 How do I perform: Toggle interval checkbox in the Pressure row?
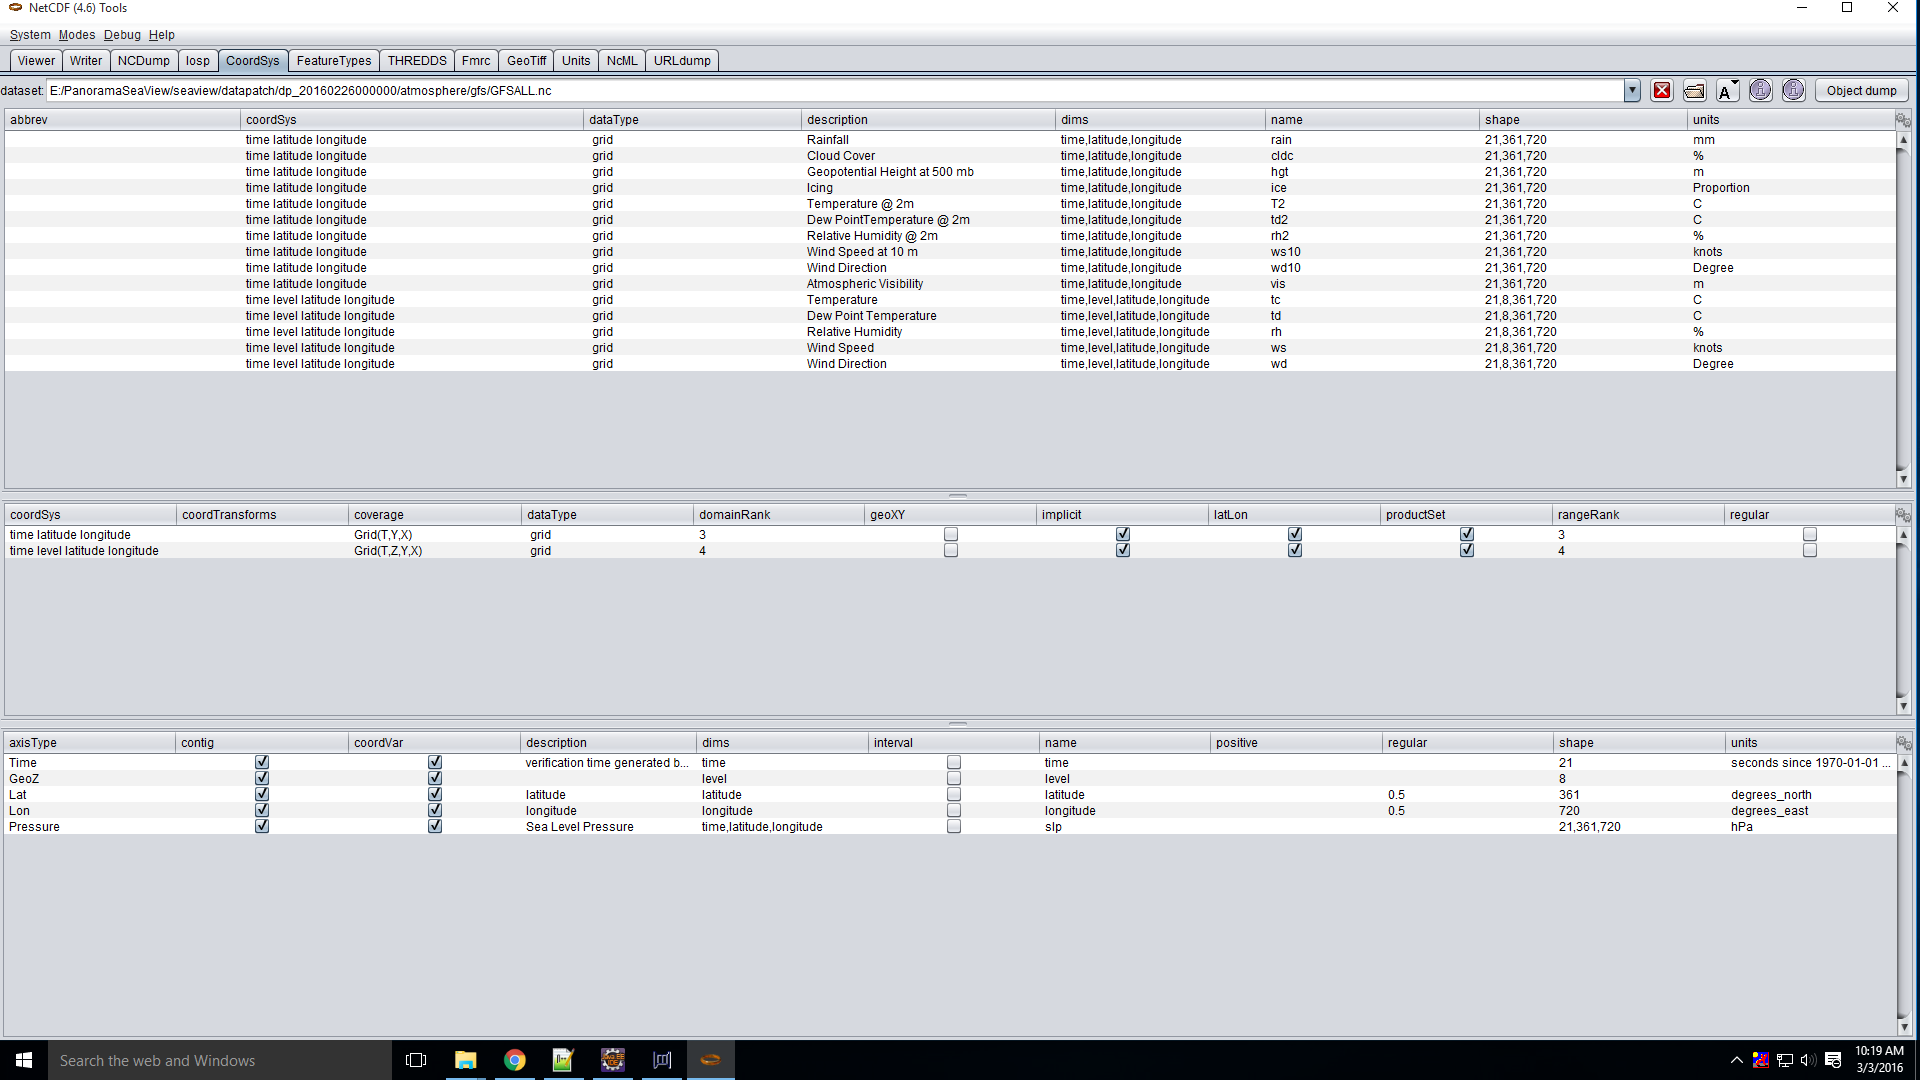[954, 827]
